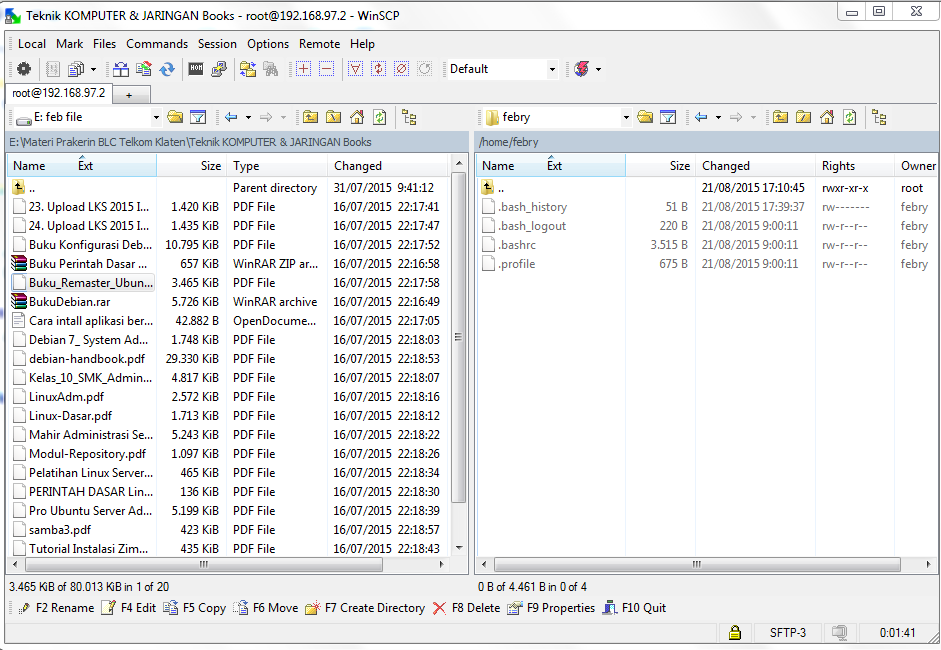Image resolution: width=941 pixels, height=650 pixels.
Task: Go to local home directory icon
Action: 356,117
